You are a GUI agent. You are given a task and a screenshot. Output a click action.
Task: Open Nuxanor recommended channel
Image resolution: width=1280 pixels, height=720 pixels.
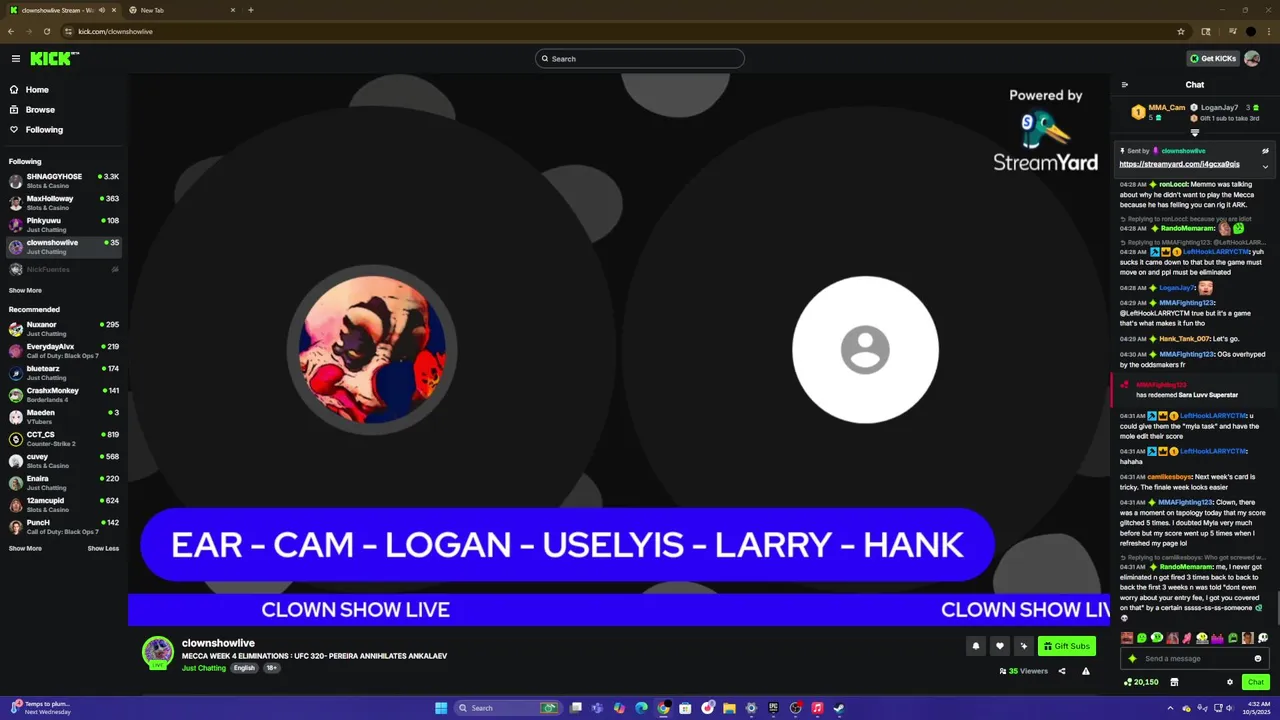[x=64, y=328]
